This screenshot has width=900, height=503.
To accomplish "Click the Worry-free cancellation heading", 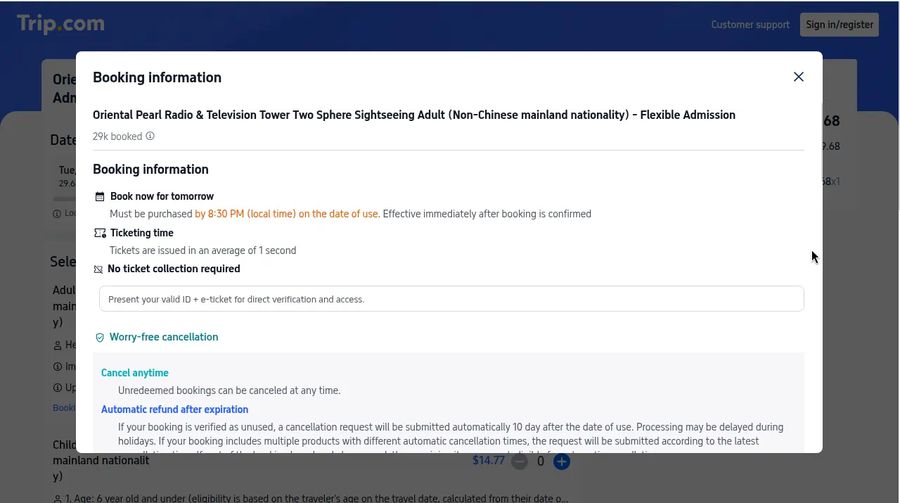I will click(x=164, y=337).
